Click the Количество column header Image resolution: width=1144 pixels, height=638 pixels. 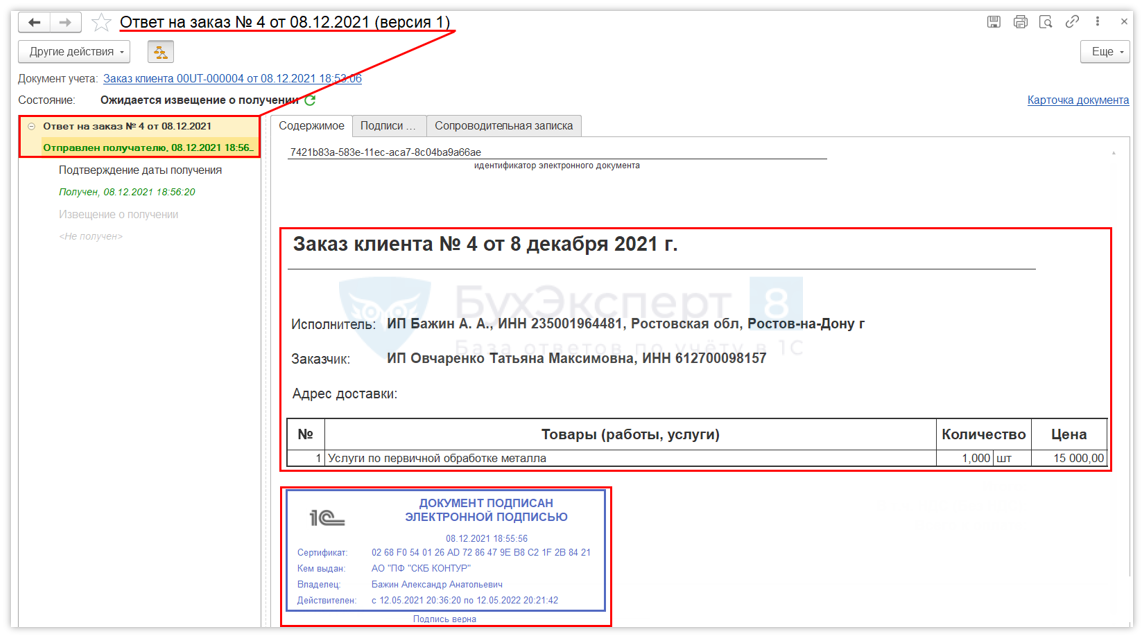point(983,434)
